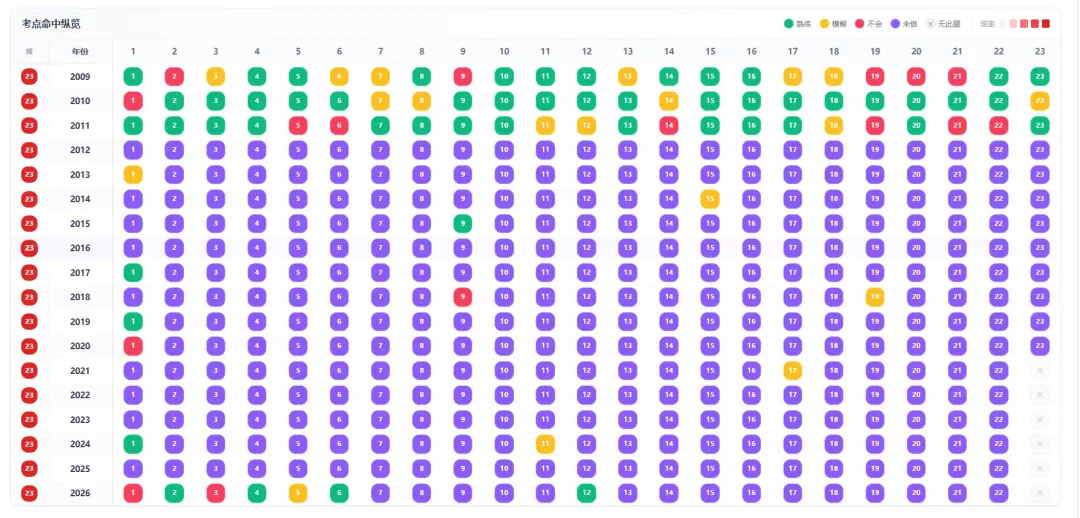This screenshot has width=1080, height=518.
Task: Open yellow question 14 in 2010 row
Action: (669, 101)
